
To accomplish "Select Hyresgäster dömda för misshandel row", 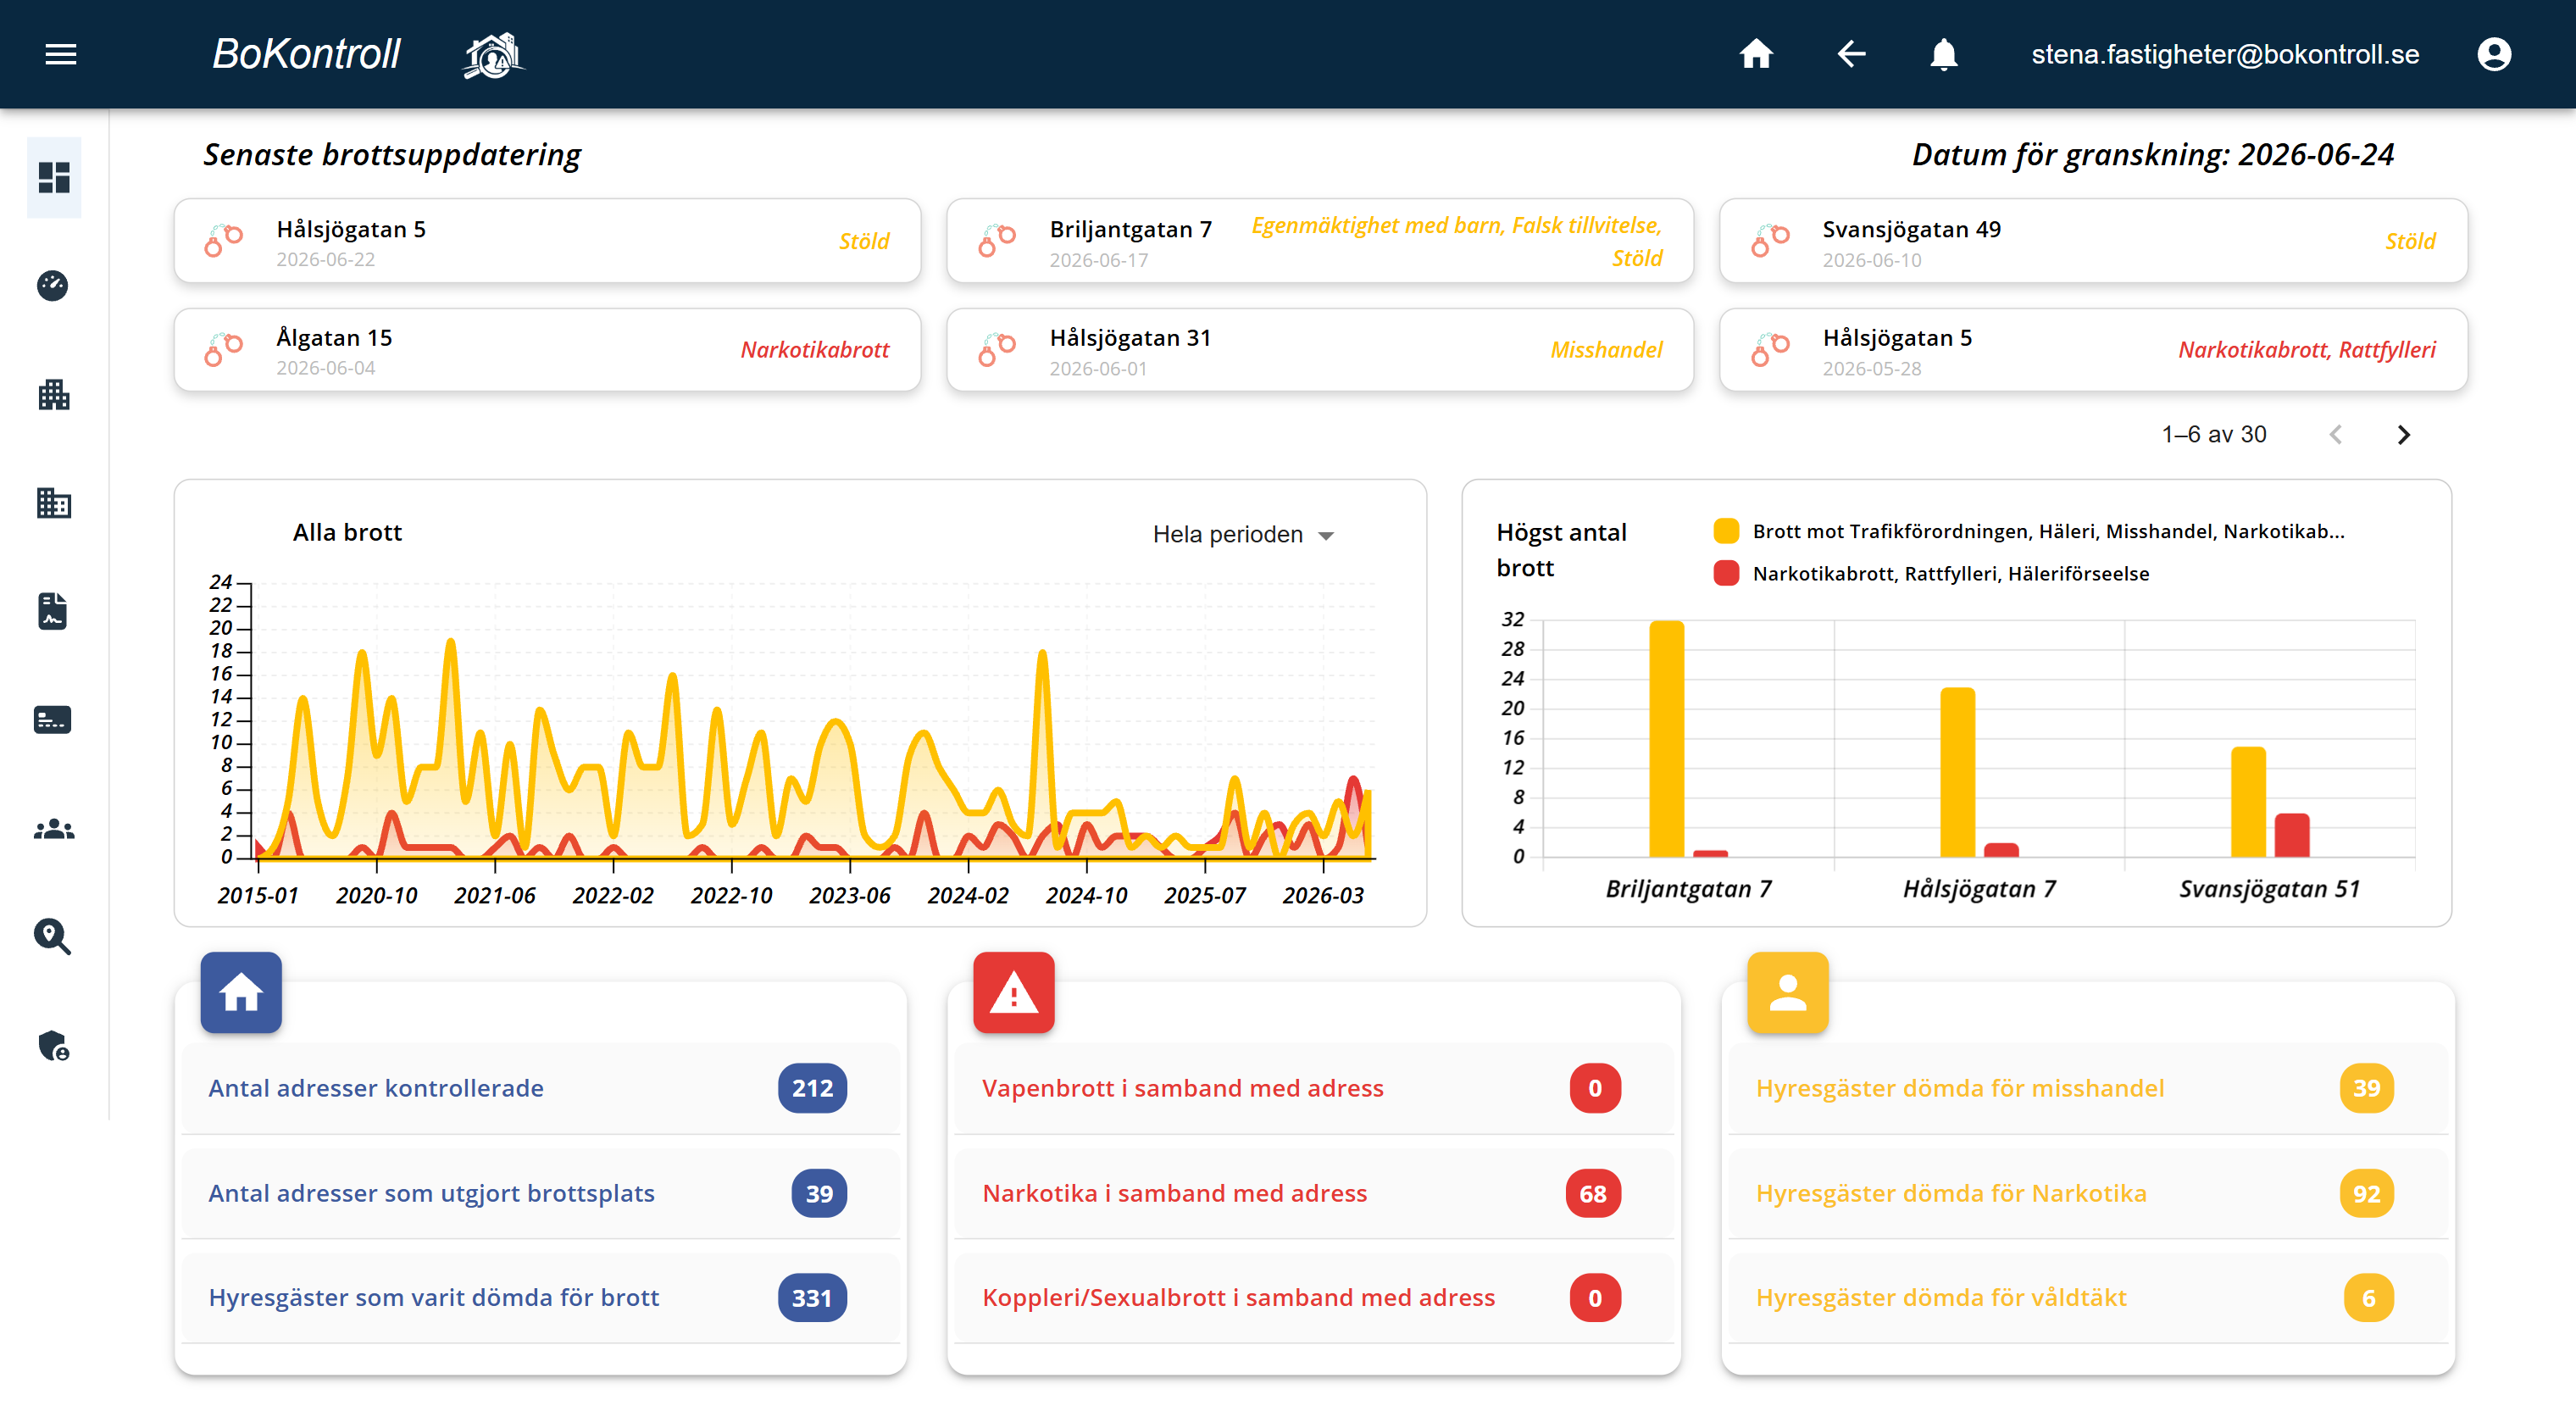I will pyautogui.click(x=2088, y=1088).
